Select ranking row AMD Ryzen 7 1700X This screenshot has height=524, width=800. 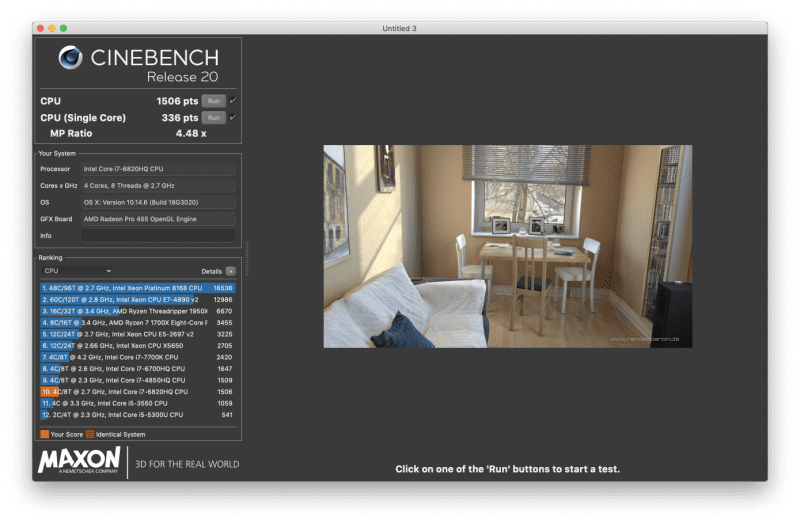[138, 323]
